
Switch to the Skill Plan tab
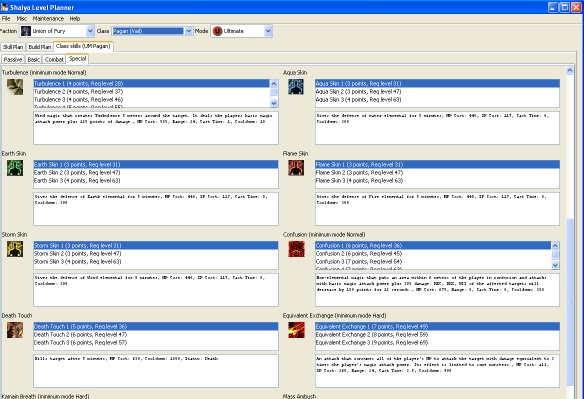13,47
